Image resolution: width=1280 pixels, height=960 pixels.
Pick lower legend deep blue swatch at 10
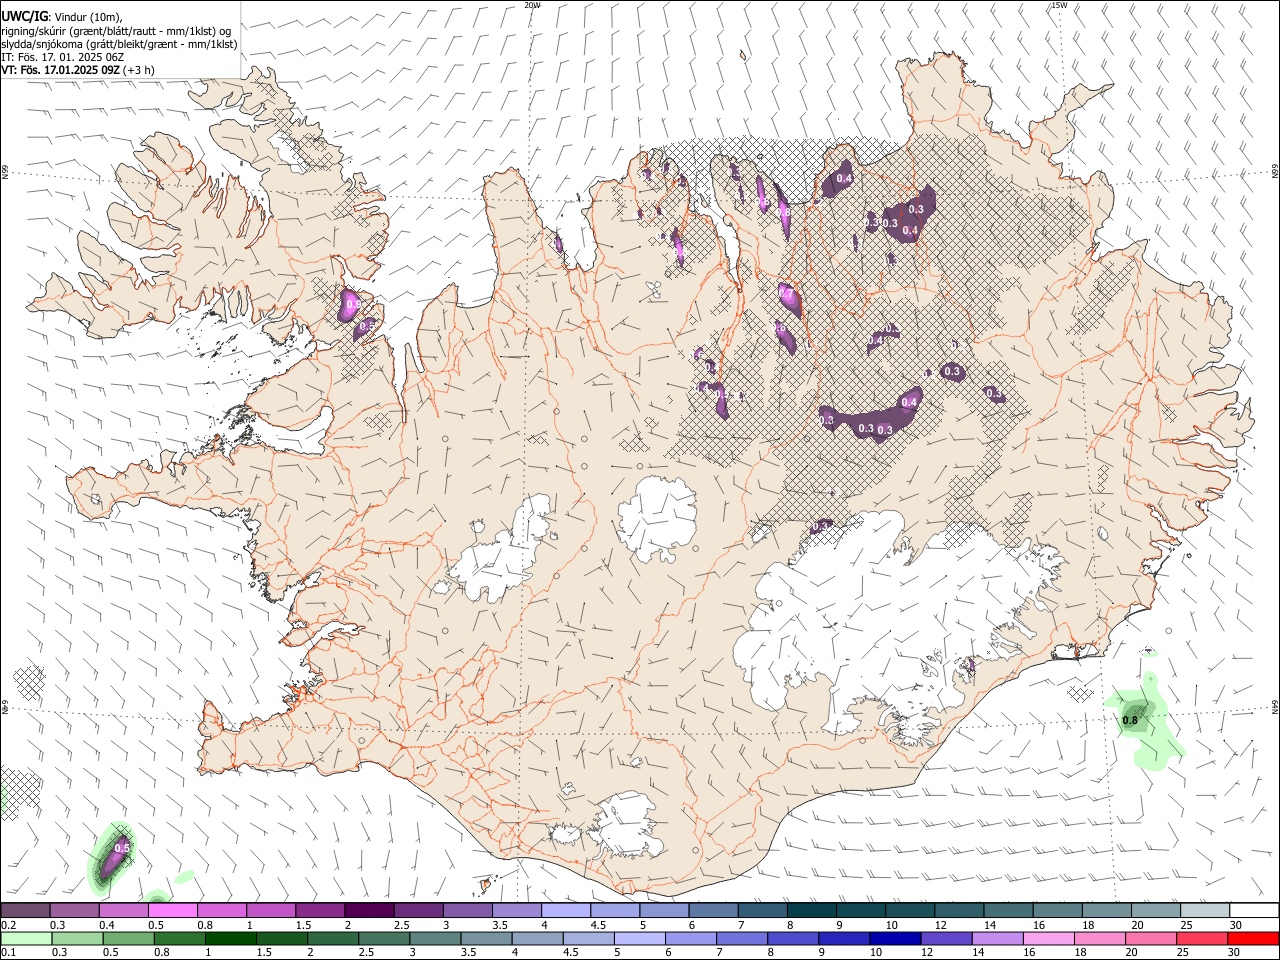(895, 938)
